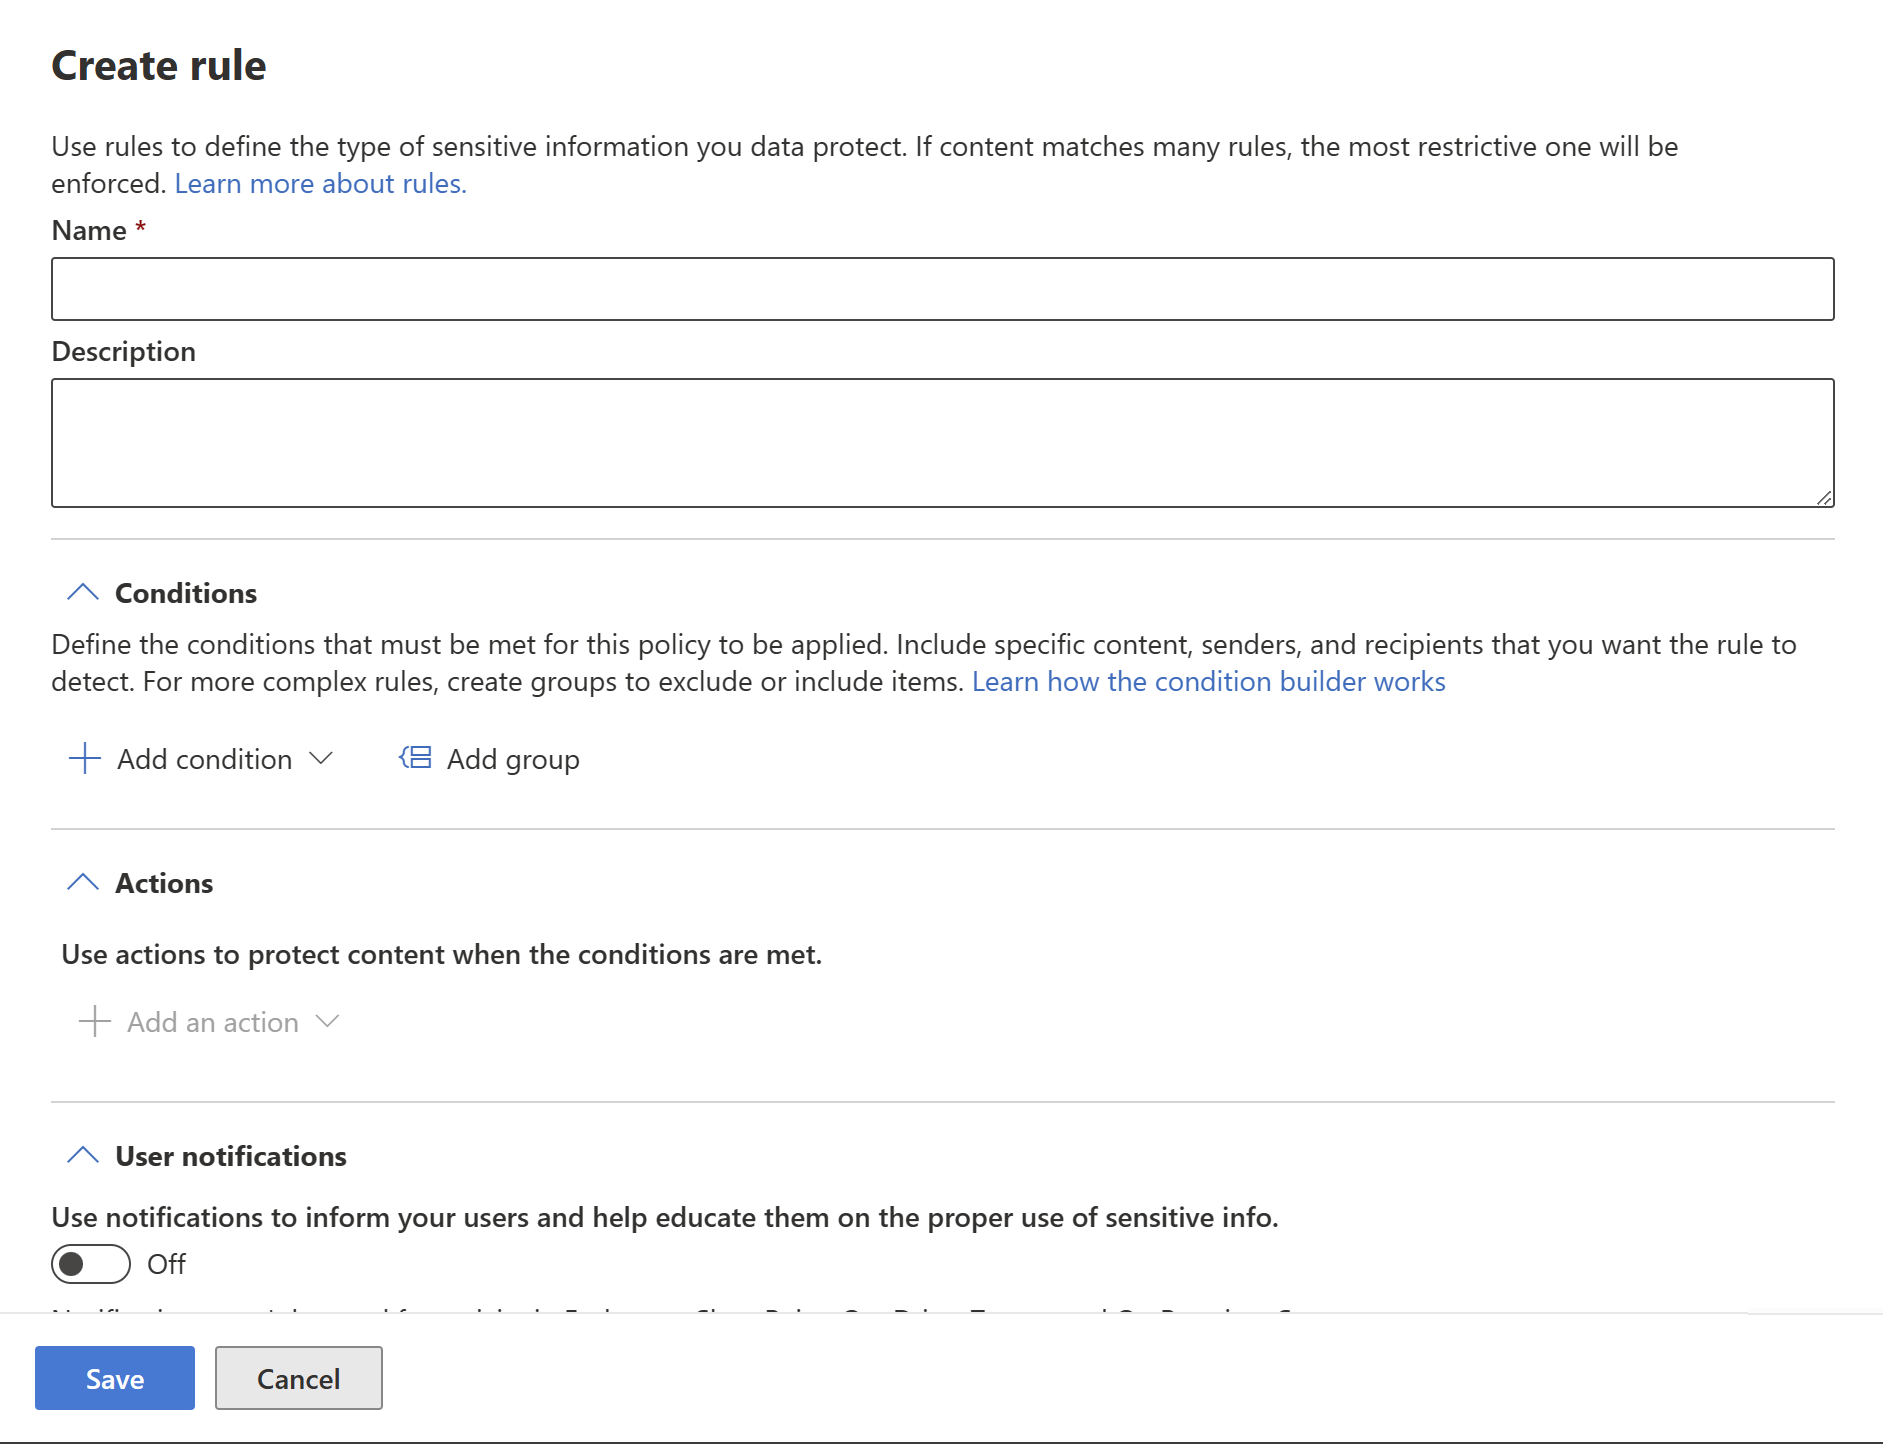
Task: Click the plus icon next to Add an action
Action: 93,1021
